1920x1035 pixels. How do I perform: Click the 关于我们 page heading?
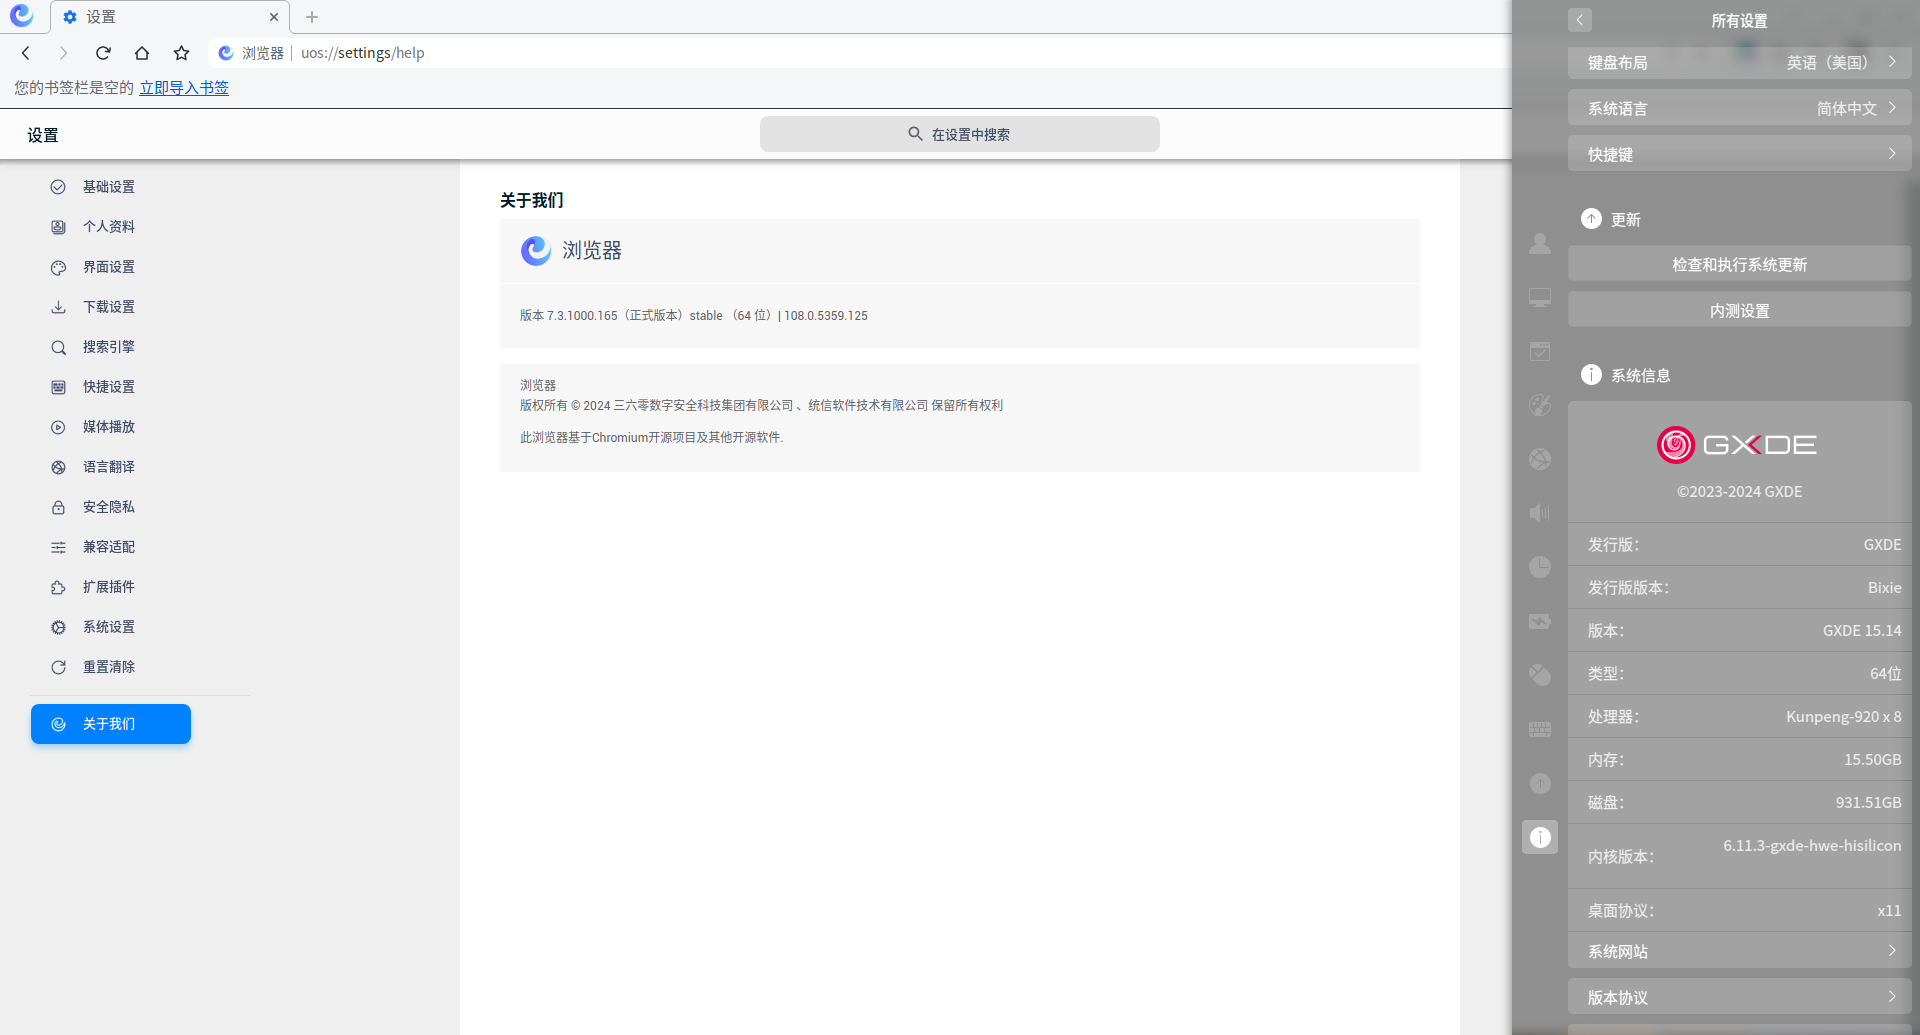coord(532,200)
